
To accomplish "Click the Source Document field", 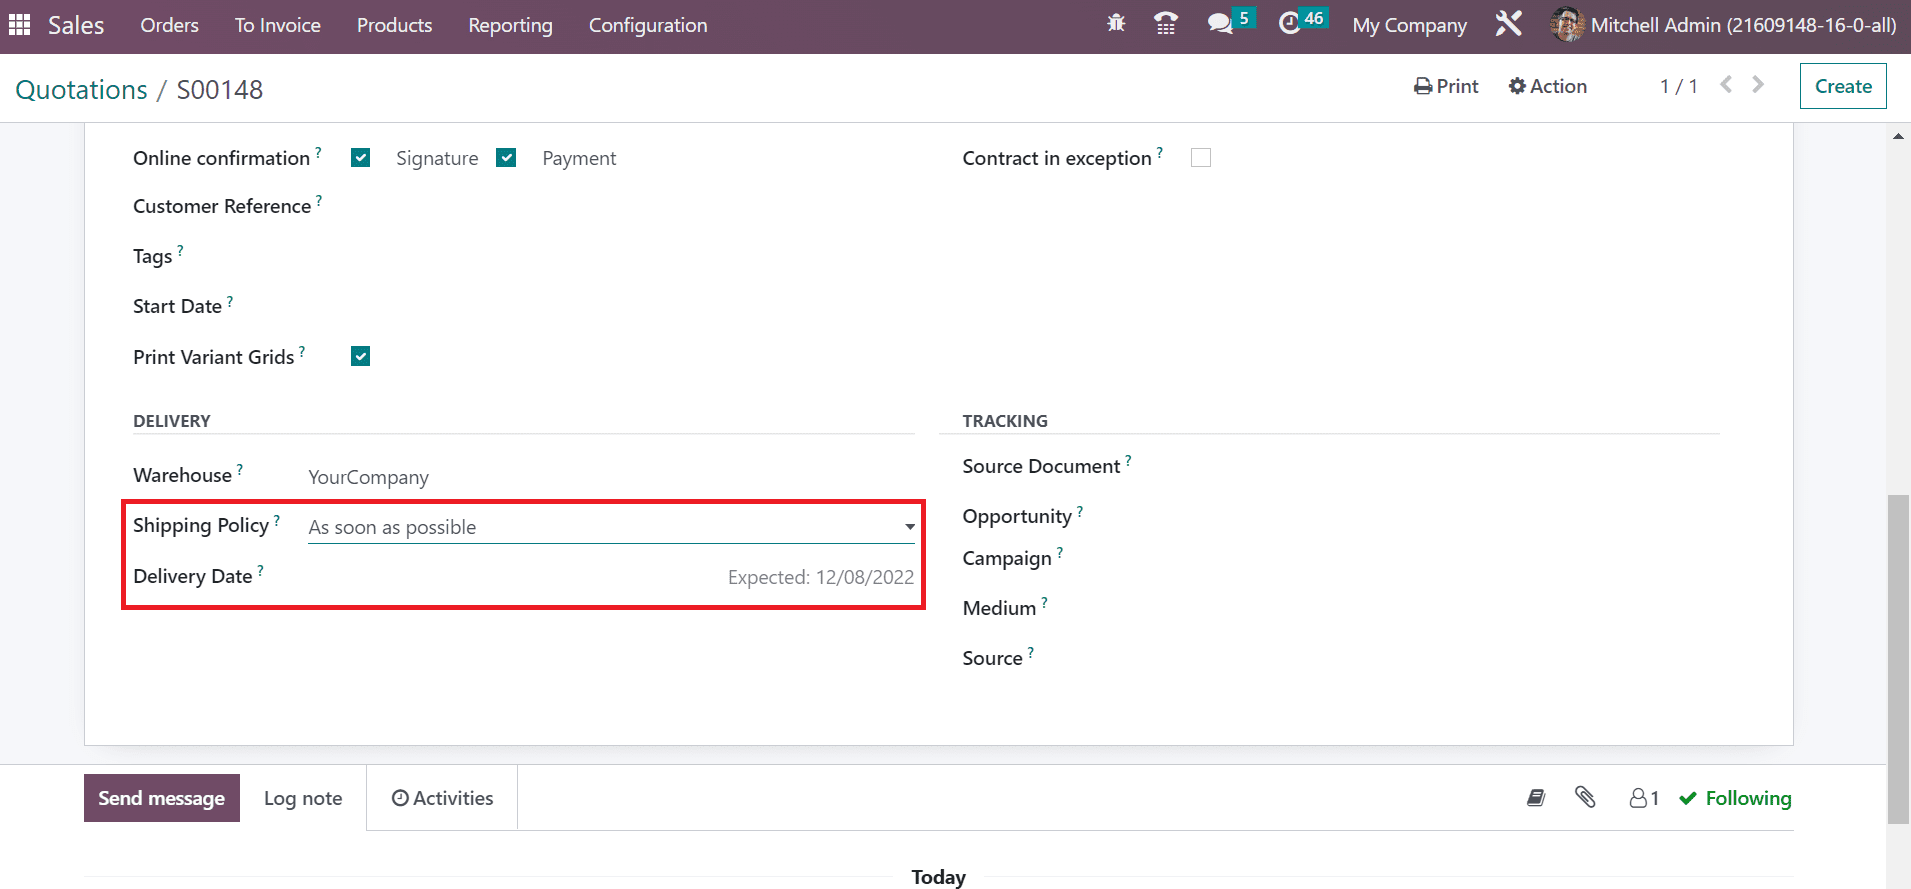I will coord(1430,466).
